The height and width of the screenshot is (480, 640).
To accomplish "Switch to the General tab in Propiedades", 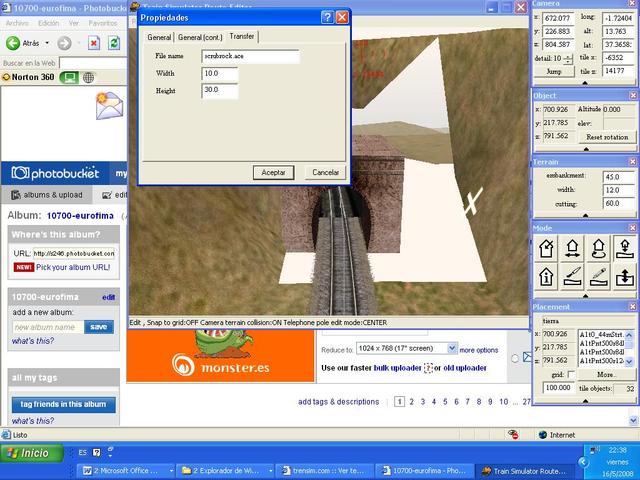I will [159, 37].
